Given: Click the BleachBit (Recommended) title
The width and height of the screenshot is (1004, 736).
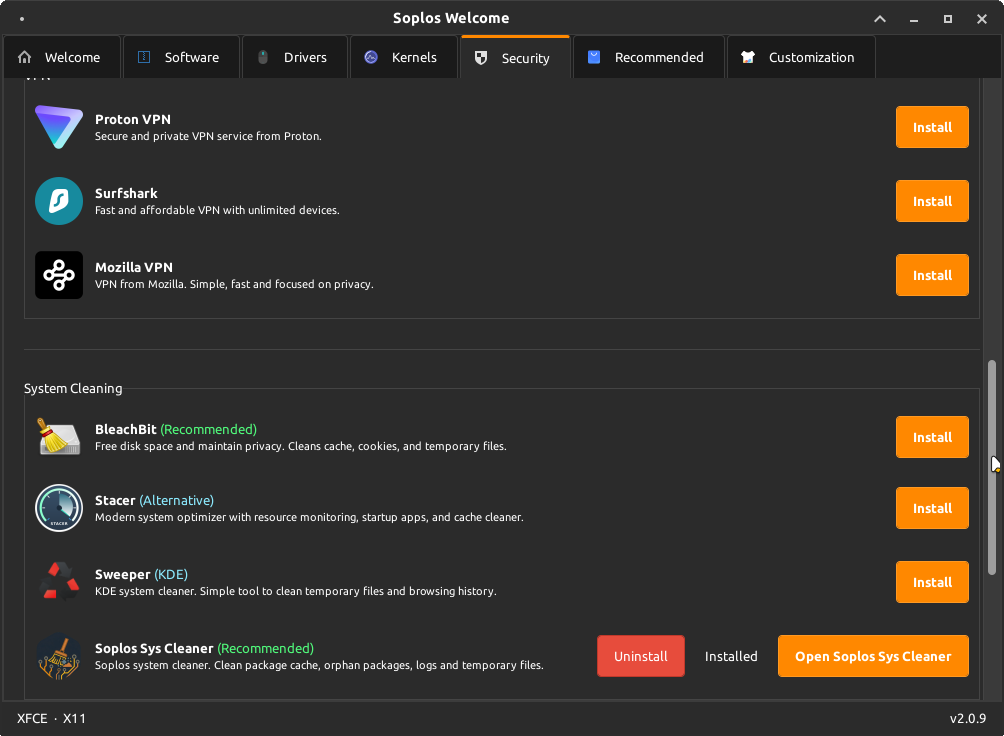Looking at the screenshot, I should pos(175,429).
